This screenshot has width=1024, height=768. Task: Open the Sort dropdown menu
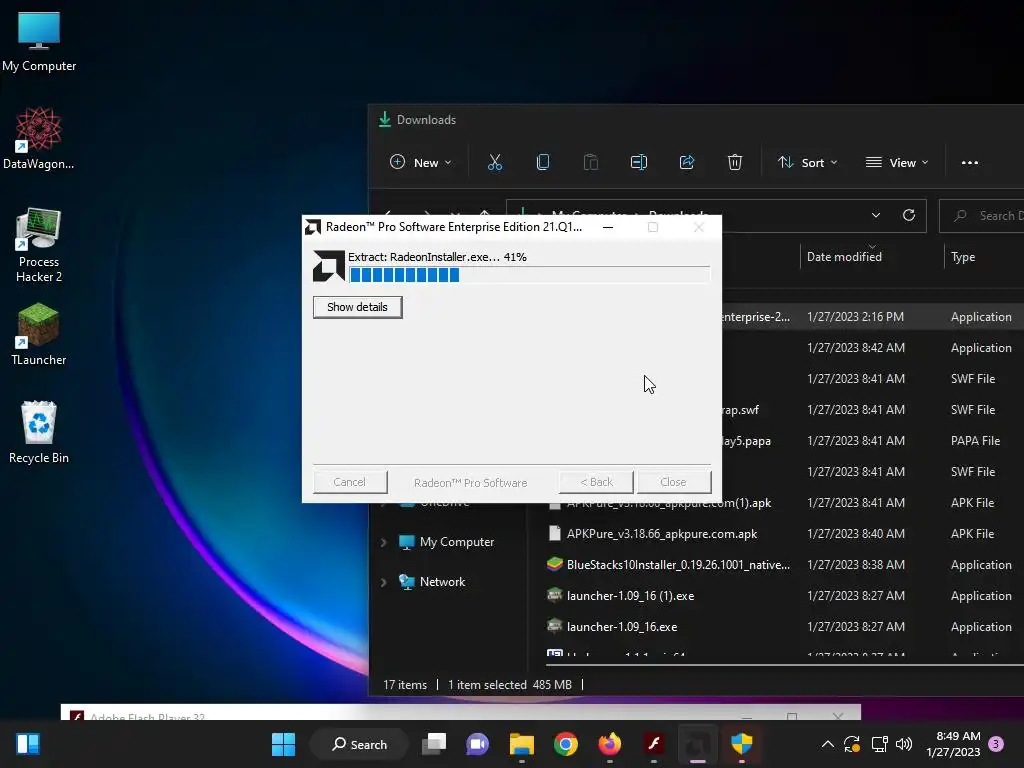pos(807,163)
